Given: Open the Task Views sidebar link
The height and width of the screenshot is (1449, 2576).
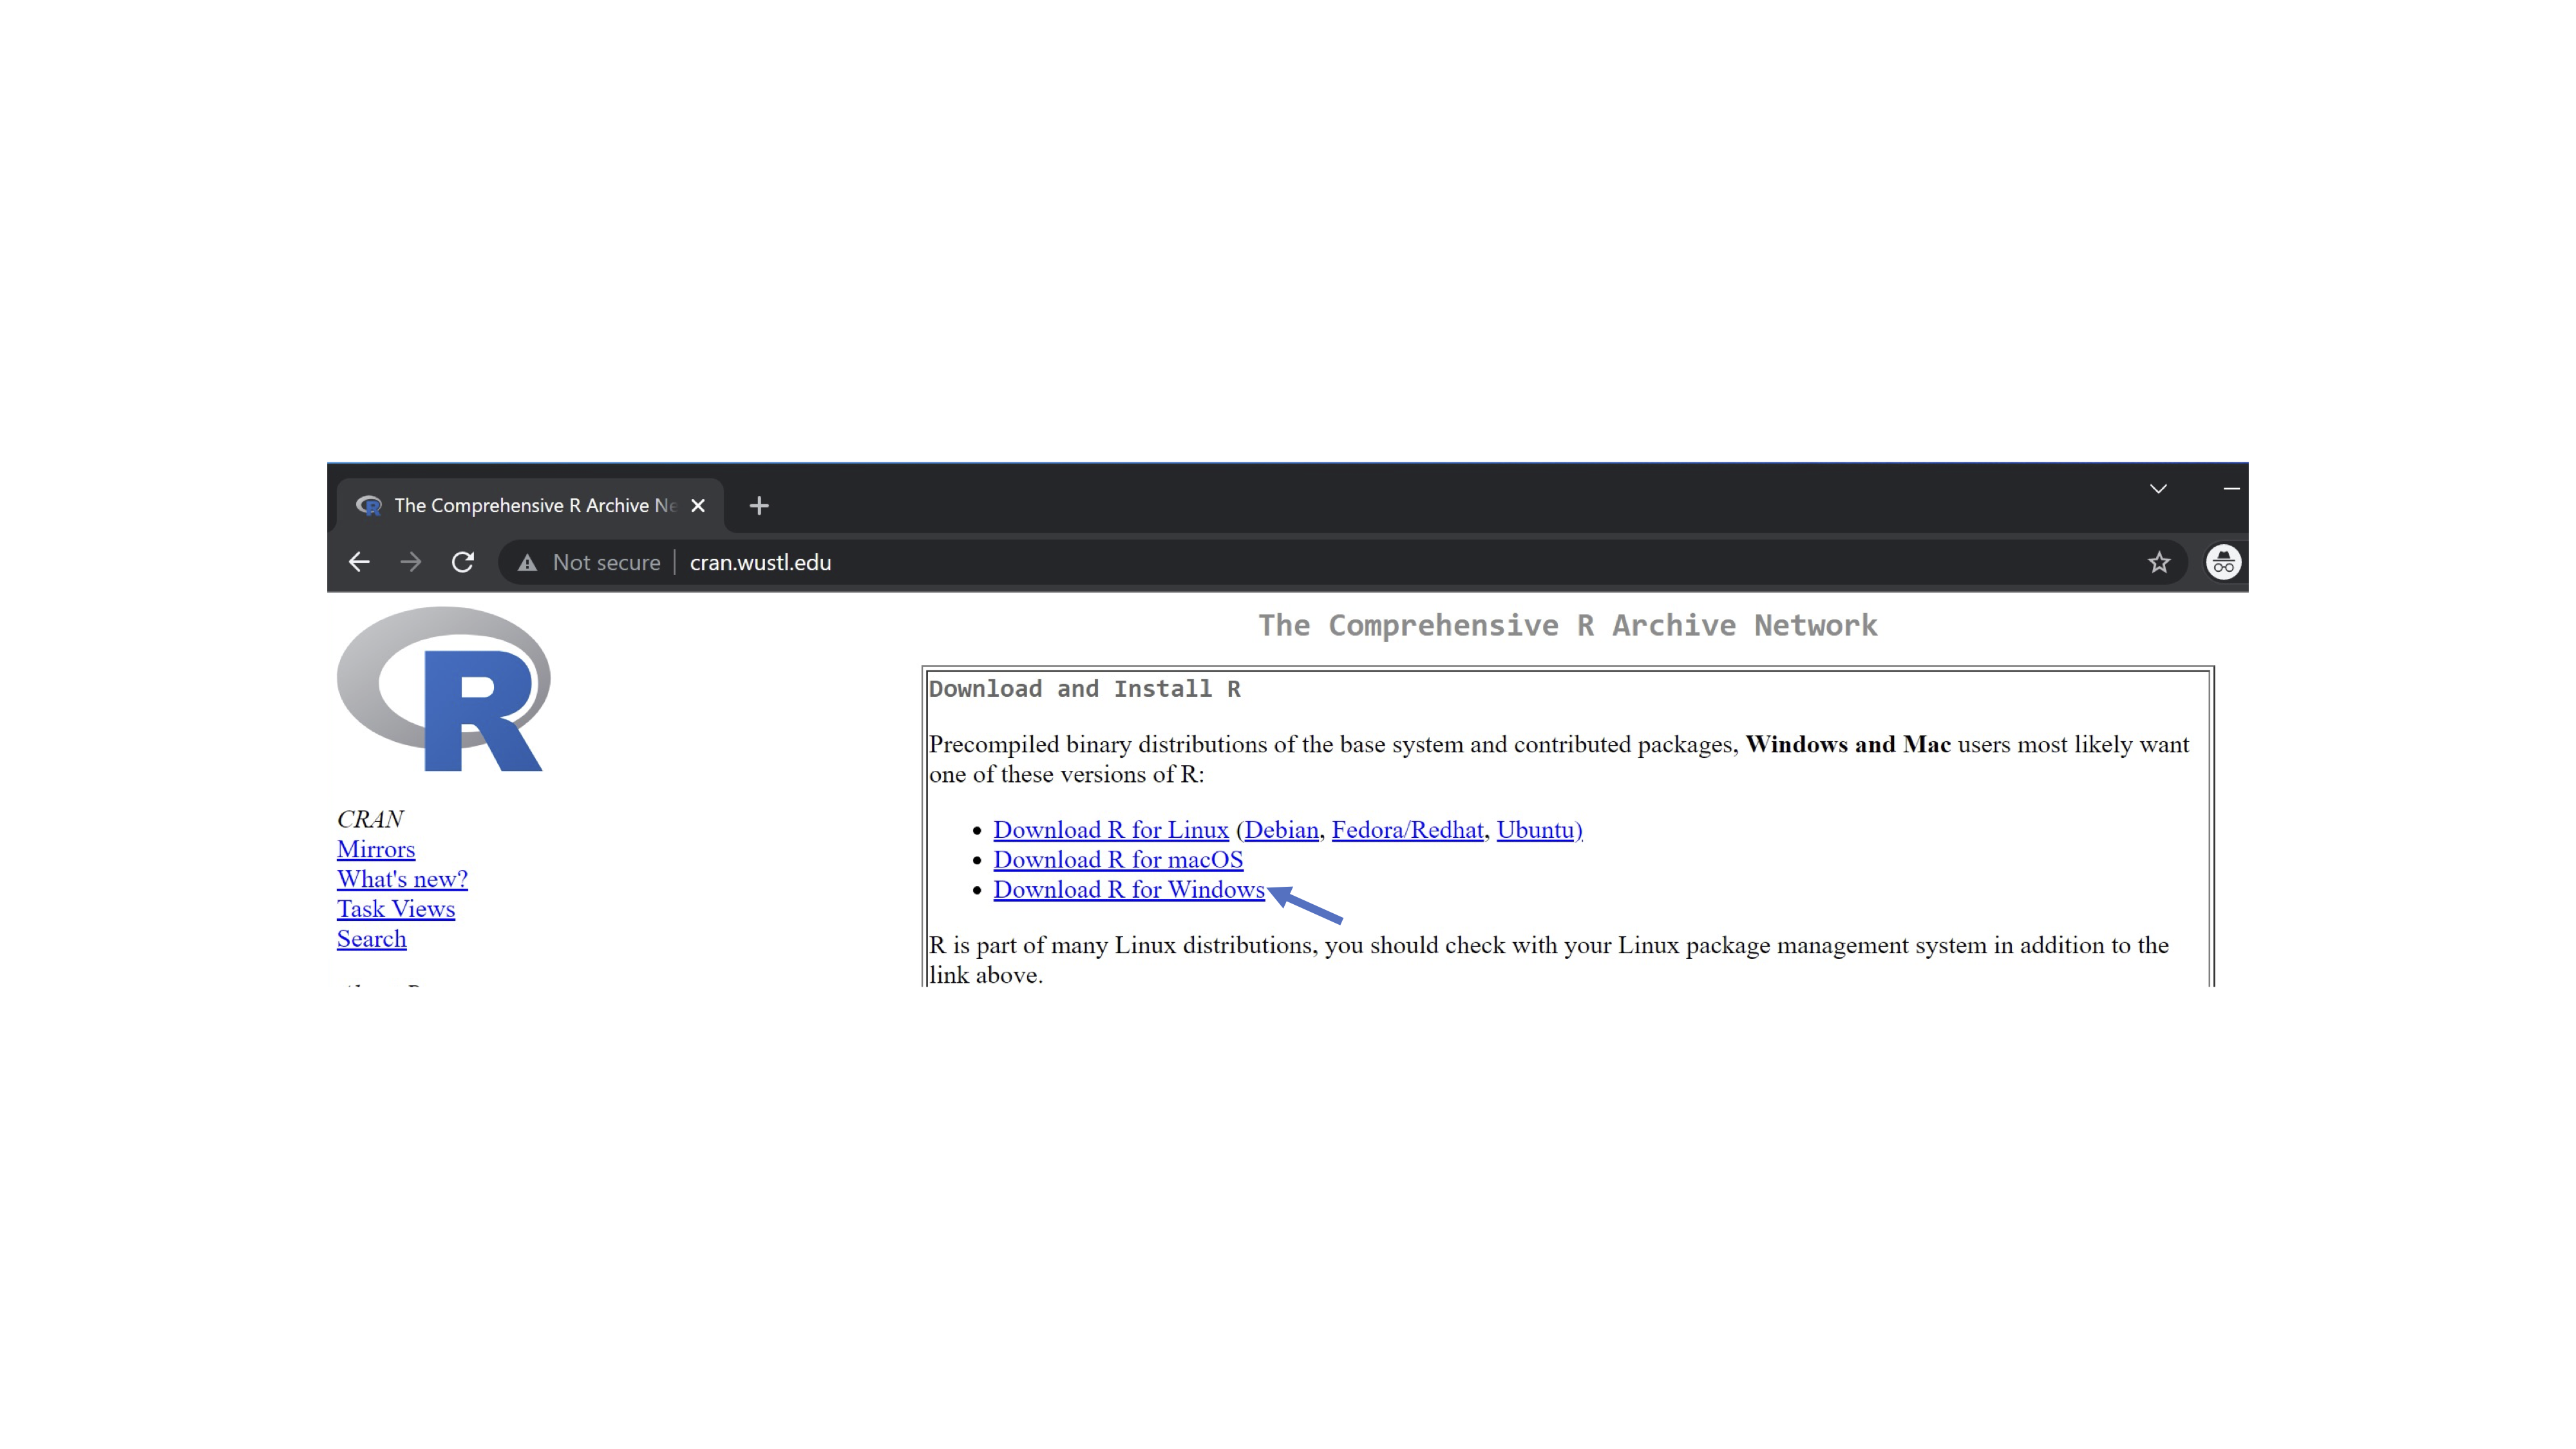Looking at the screenshot, I should click(x=395, y=909).
